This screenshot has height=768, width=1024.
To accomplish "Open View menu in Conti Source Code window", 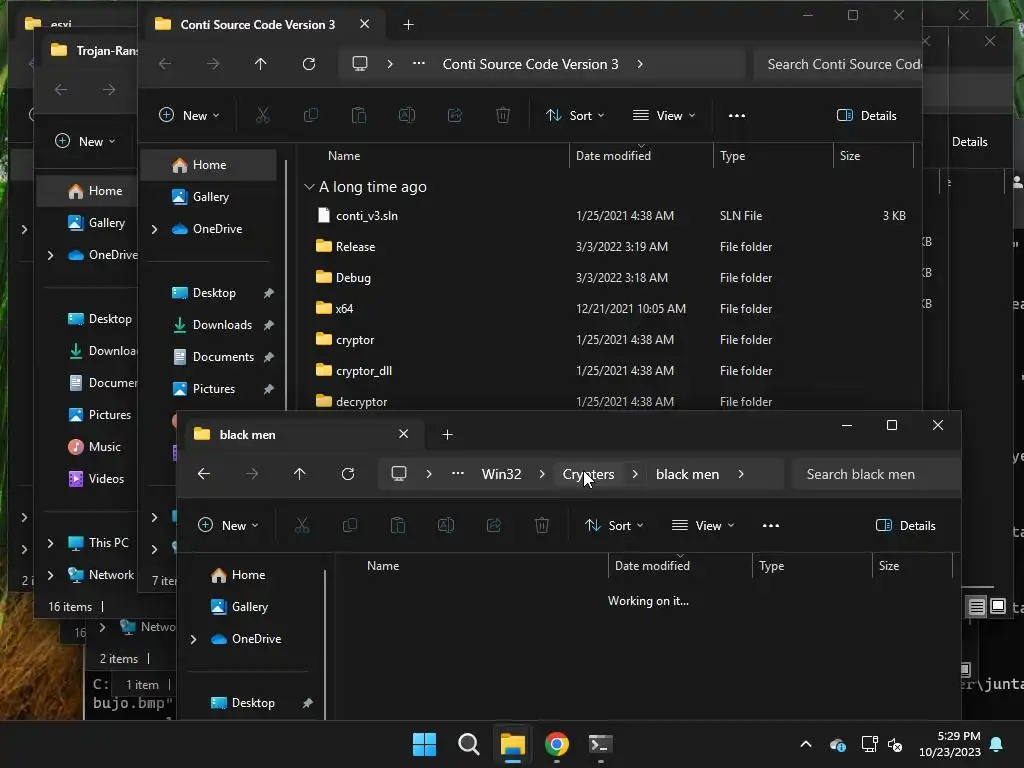I will coord(664,116).
